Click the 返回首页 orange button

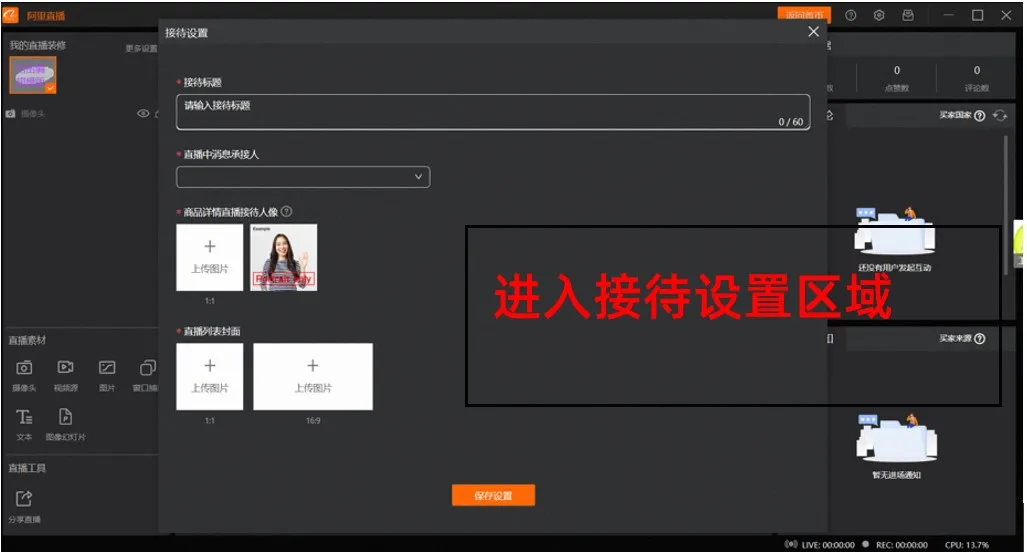pyautogui.click(x=804, y=15)
